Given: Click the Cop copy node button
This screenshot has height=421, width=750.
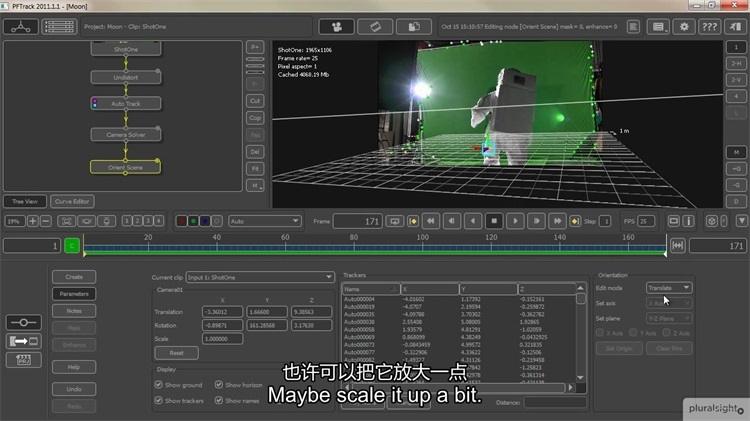Looking at the screenshot, I should pos(255,118).
